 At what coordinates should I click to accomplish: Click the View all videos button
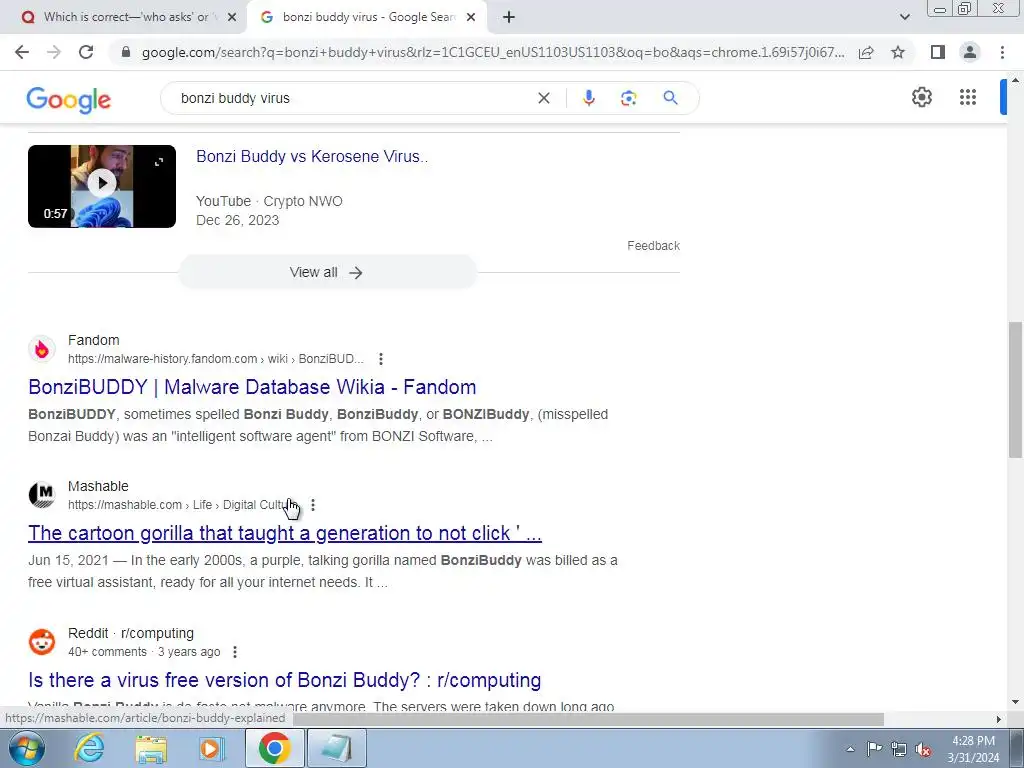click(327, 272)
